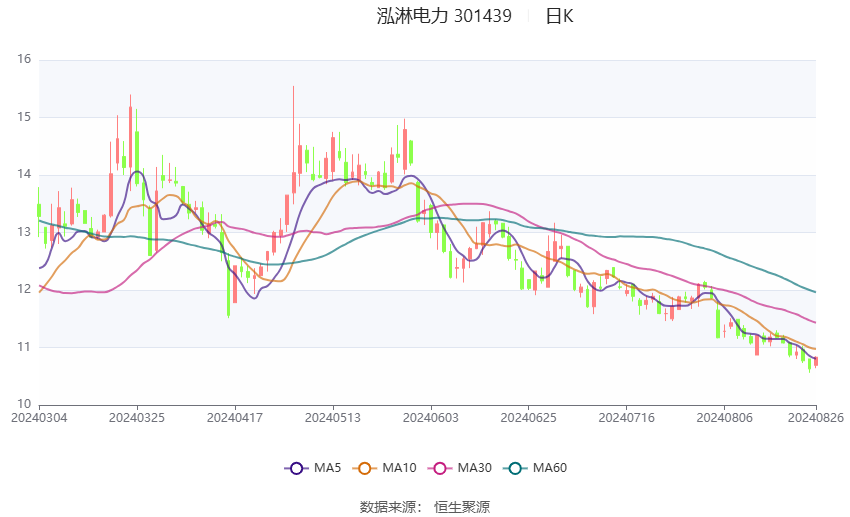Click x-axis date label 20240826
850x517 pixels.
pos(815,418)
